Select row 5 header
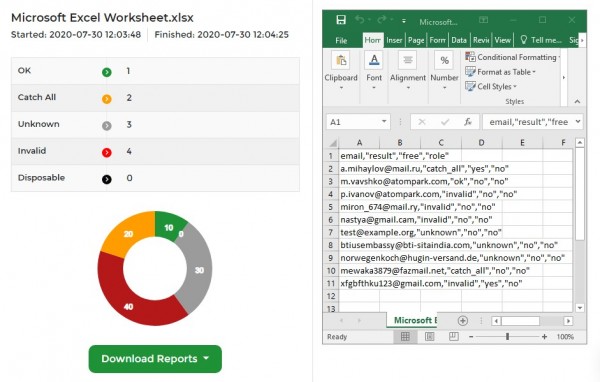Image resolution: width=600 pixels, height=382 pixels. pyautogui.click(x=331, y=207)
